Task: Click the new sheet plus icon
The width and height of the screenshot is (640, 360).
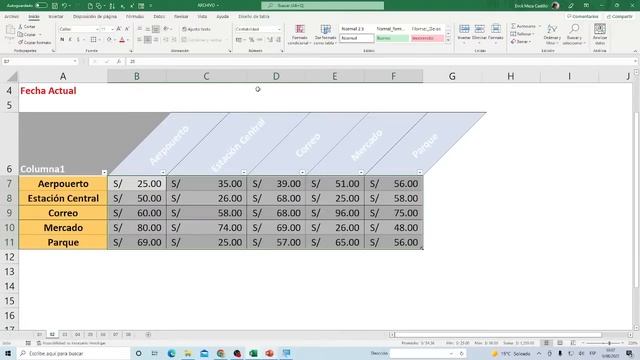Action: click(x=148, y=335)
